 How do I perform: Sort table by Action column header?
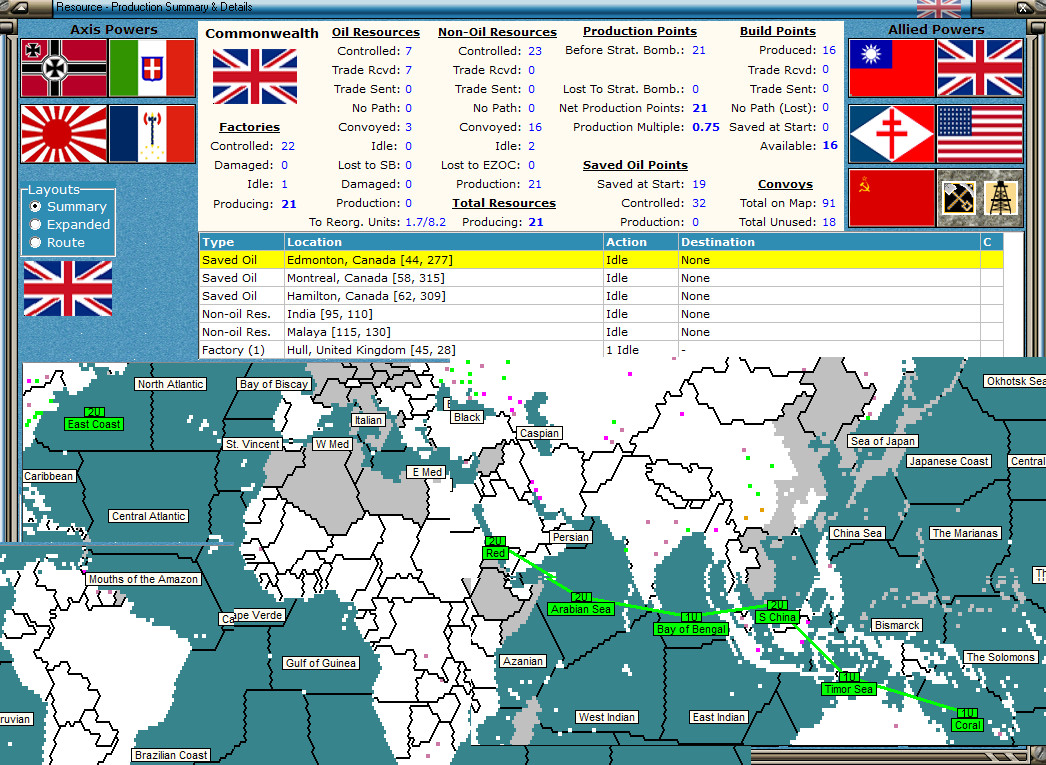coord(640,242)
